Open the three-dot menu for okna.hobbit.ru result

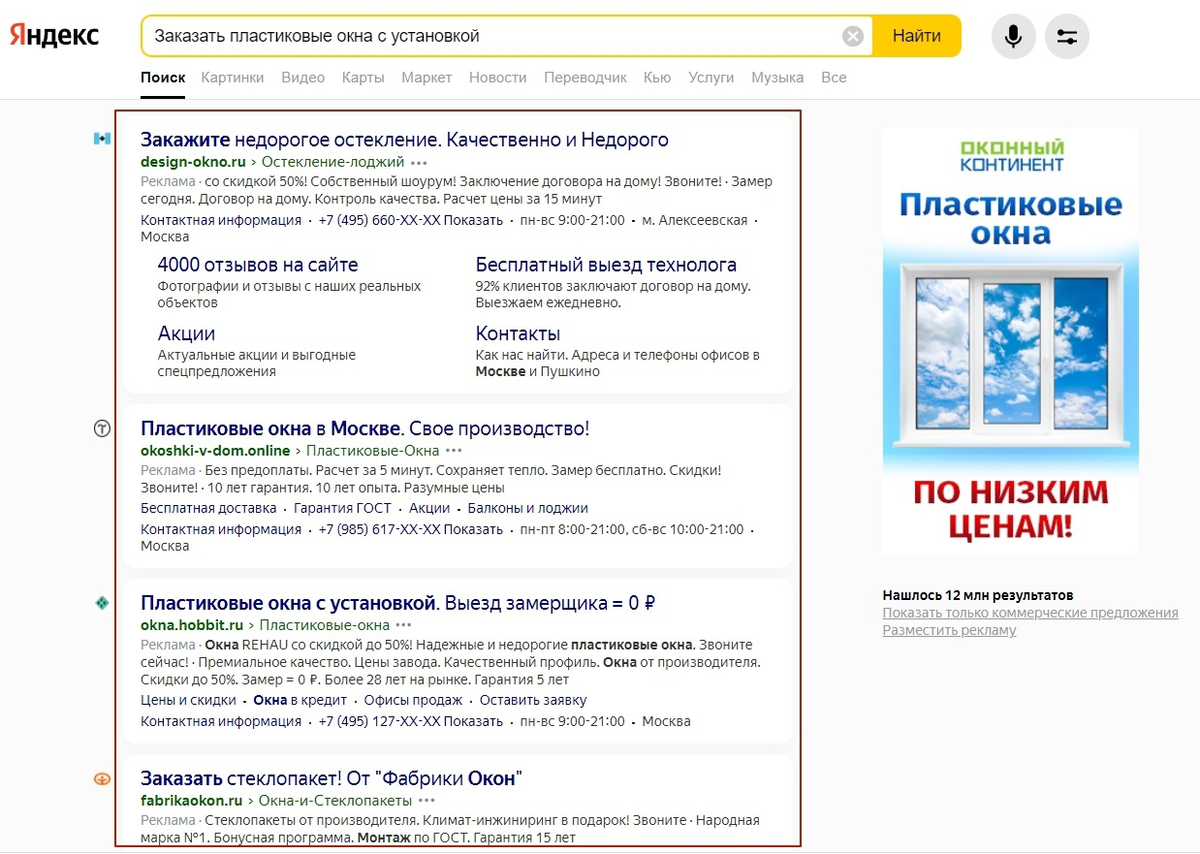(404, 626)
